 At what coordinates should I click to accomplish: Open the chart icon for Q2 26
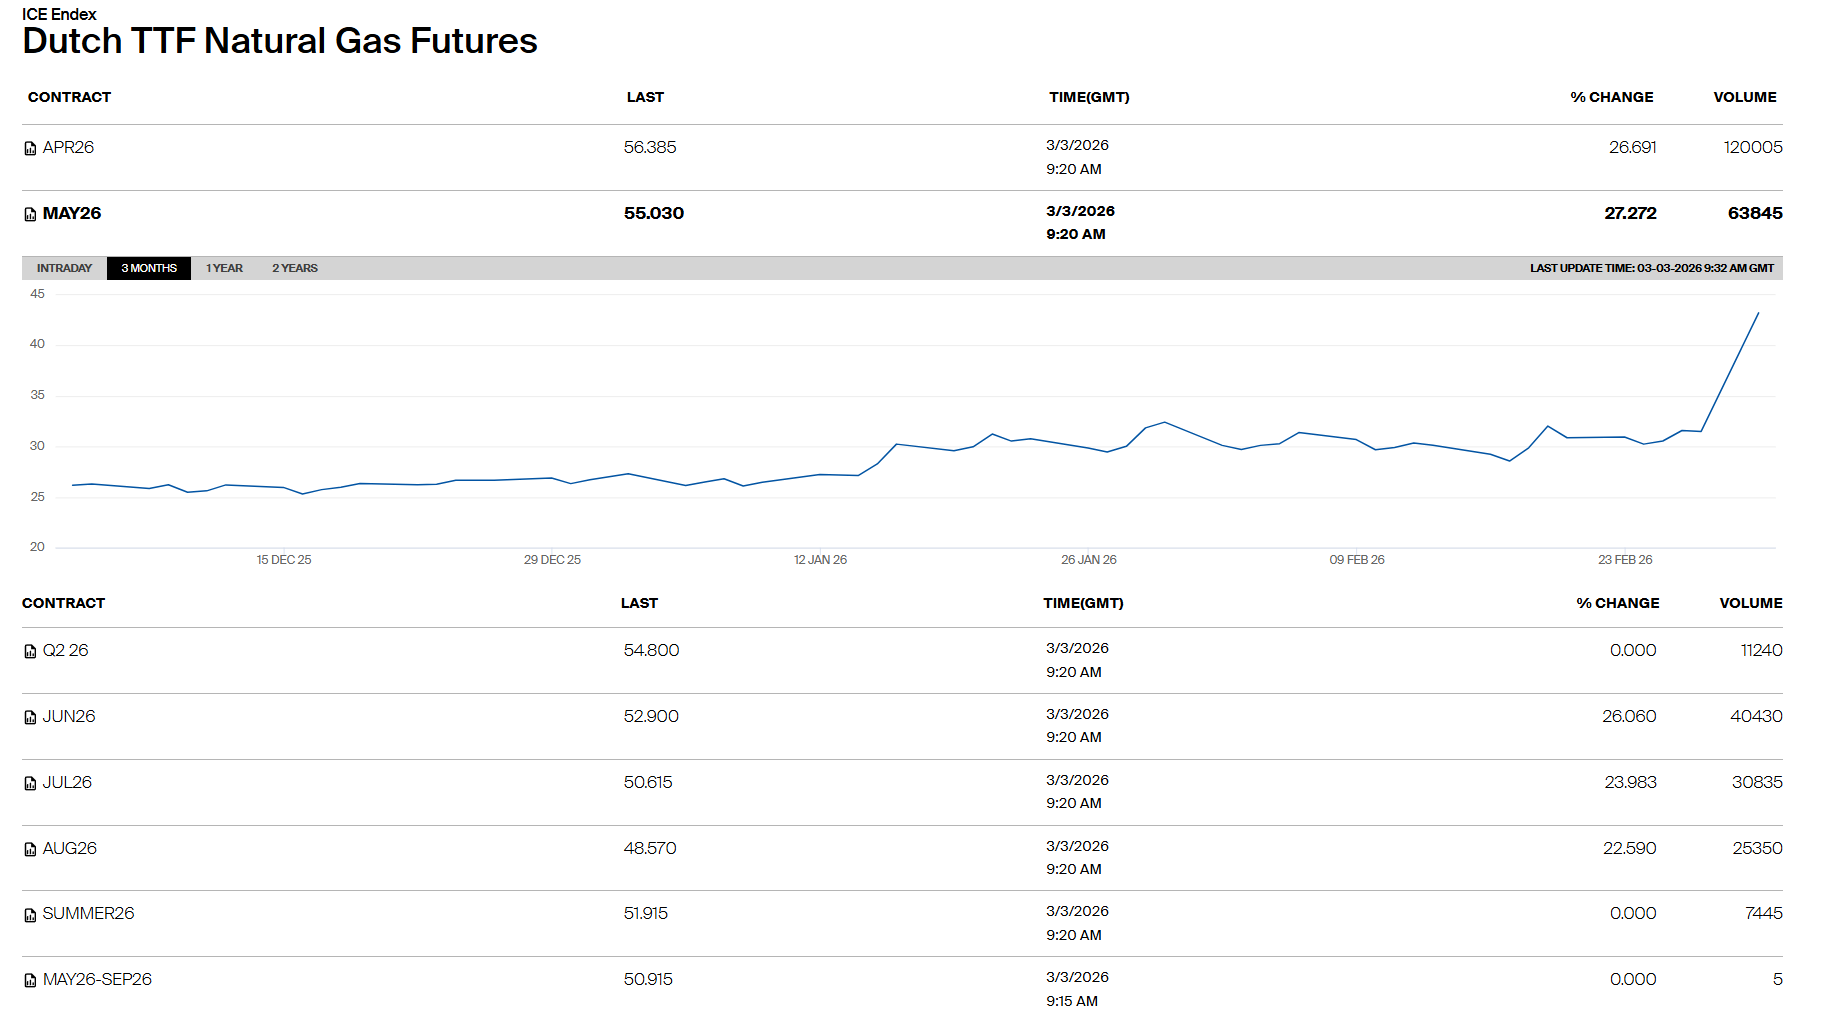tap(30, 651)
